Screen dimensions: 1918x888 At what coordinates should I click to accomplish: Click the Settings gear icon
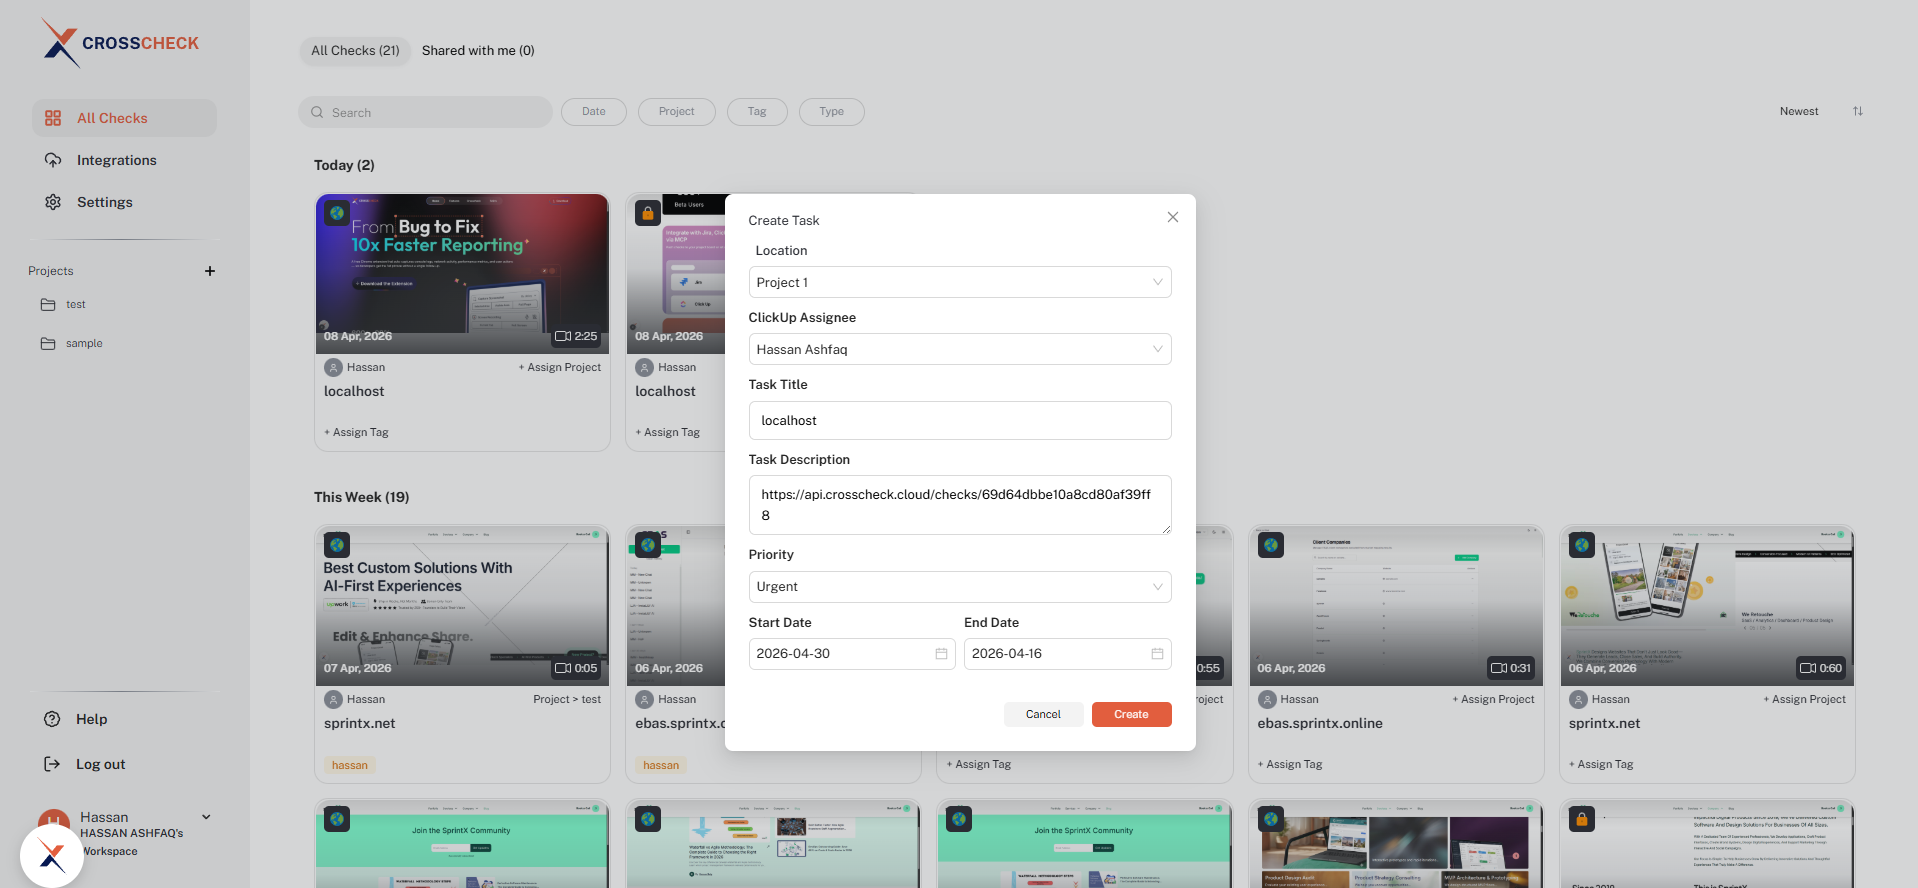(53, 202)
